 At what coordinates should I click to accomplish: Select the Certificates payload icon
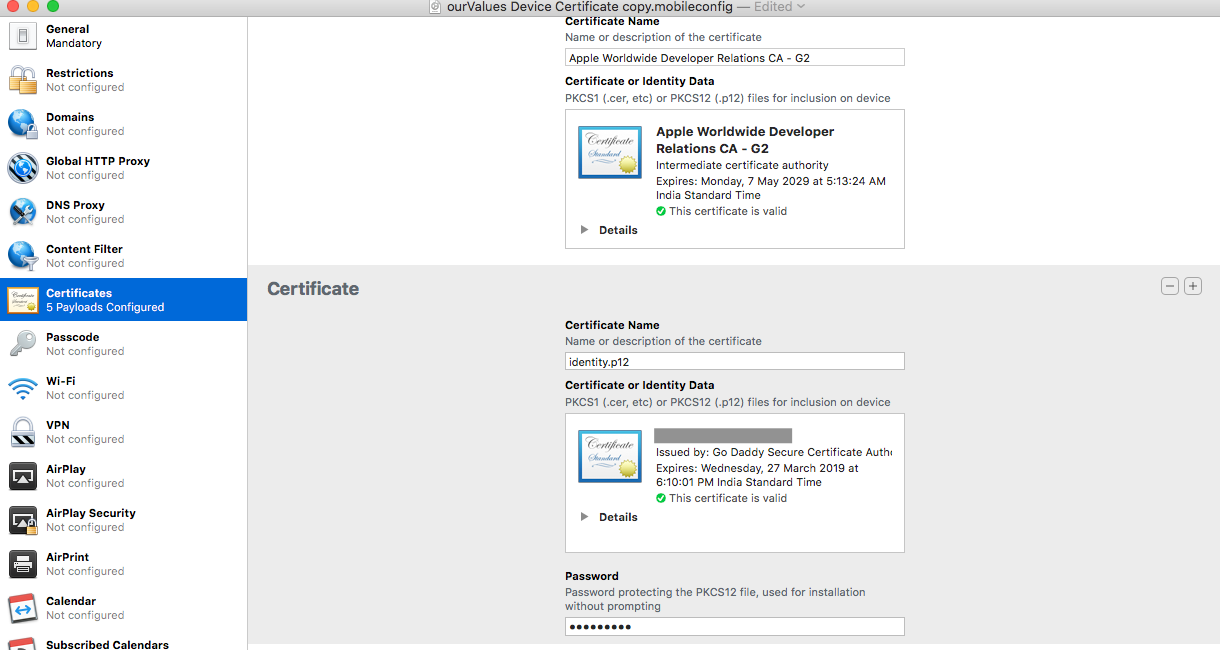[23, 300]
